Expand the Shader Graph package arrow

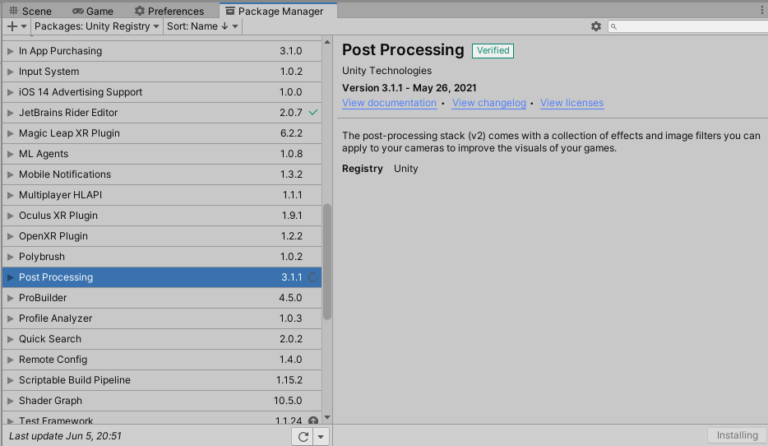tap(11, 401)
